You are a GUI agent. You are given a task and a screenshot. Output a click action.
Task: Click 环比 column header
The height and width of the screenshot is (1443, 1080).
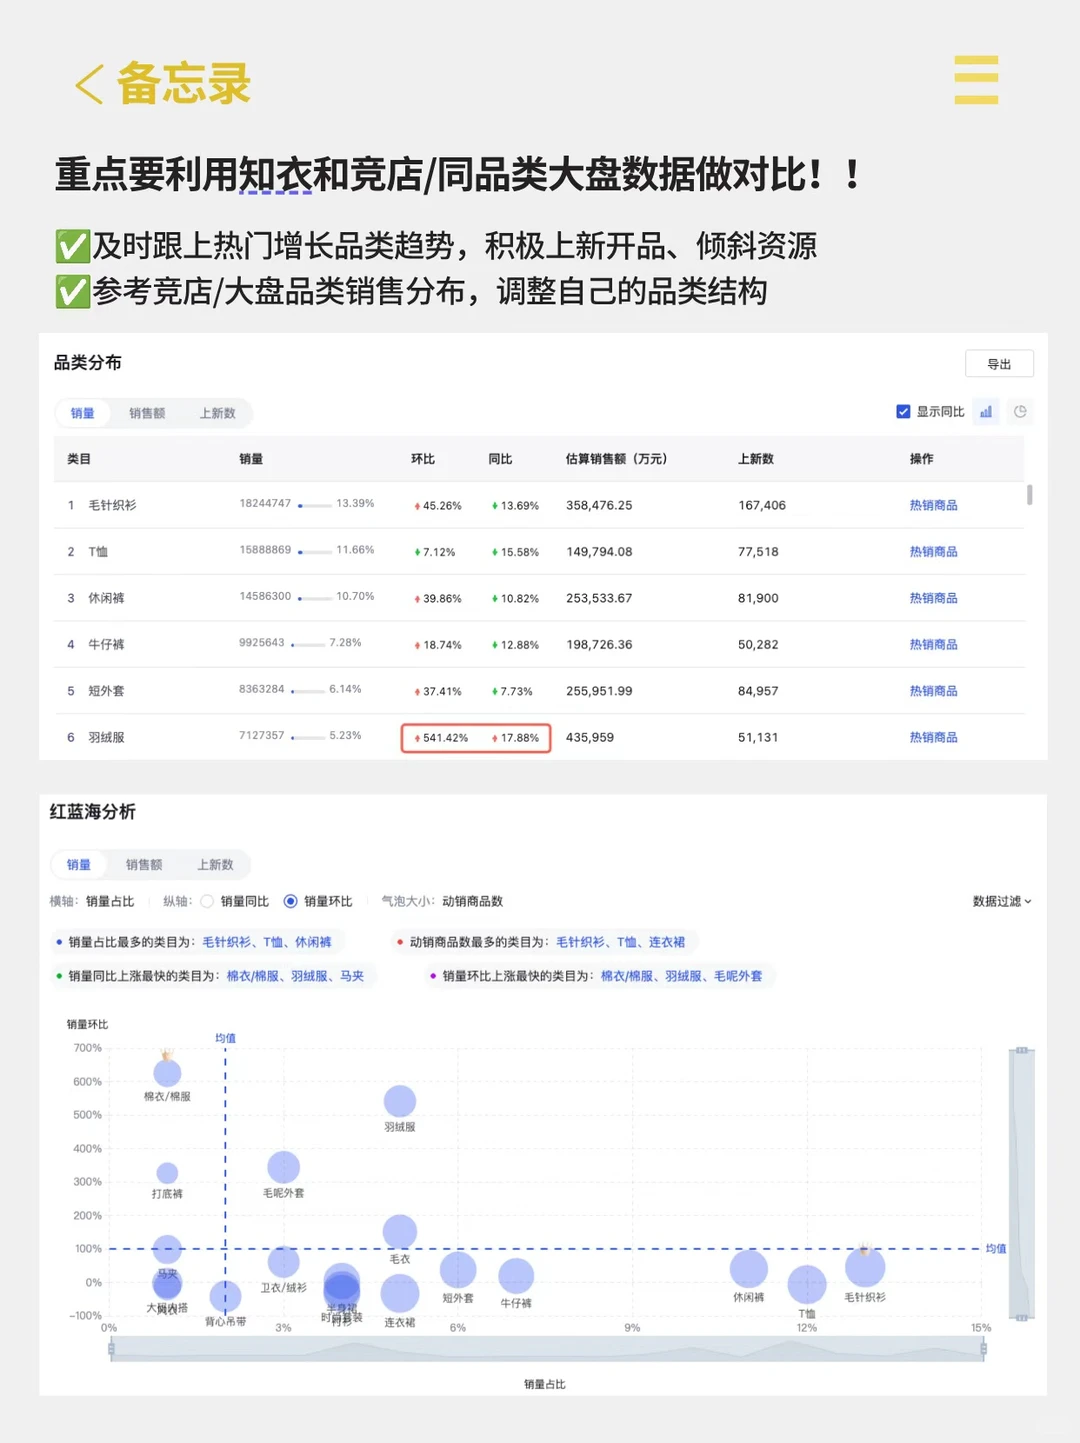[x=423, y=459]
